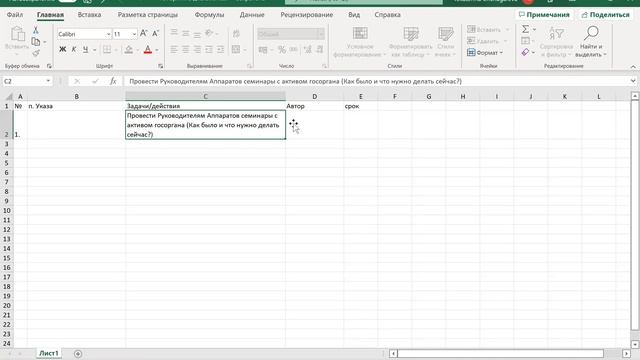Click the formula bar text field

point(378,81)
